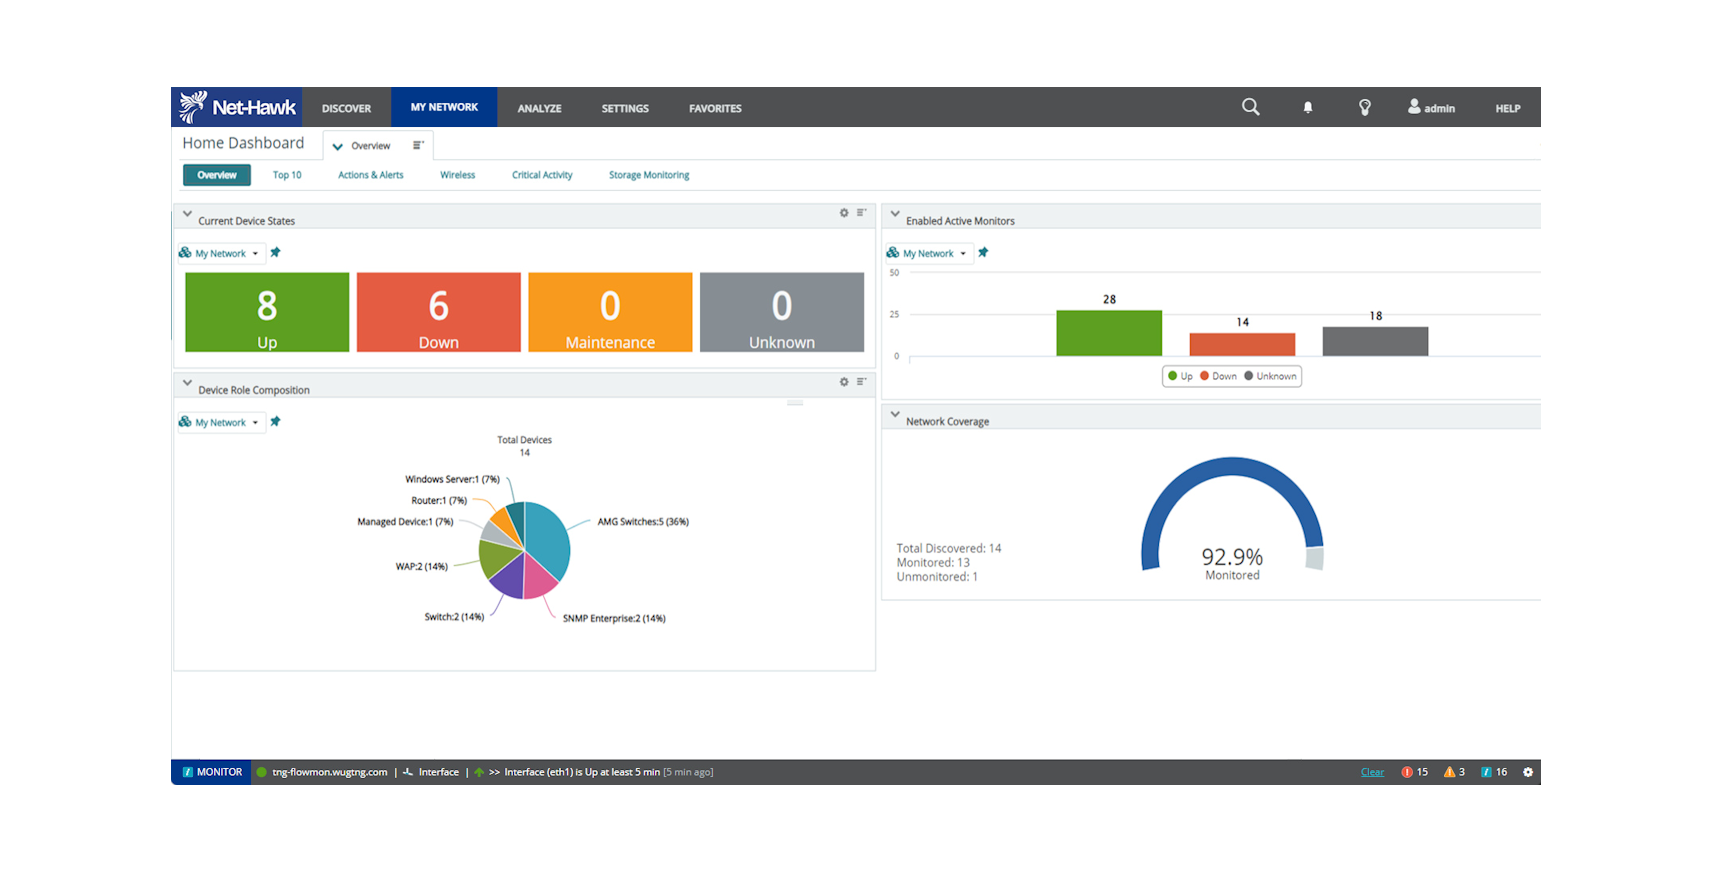1712x873 pixels.
Task: Open the search magnifier icon
Action: (x=1250, y=107)
